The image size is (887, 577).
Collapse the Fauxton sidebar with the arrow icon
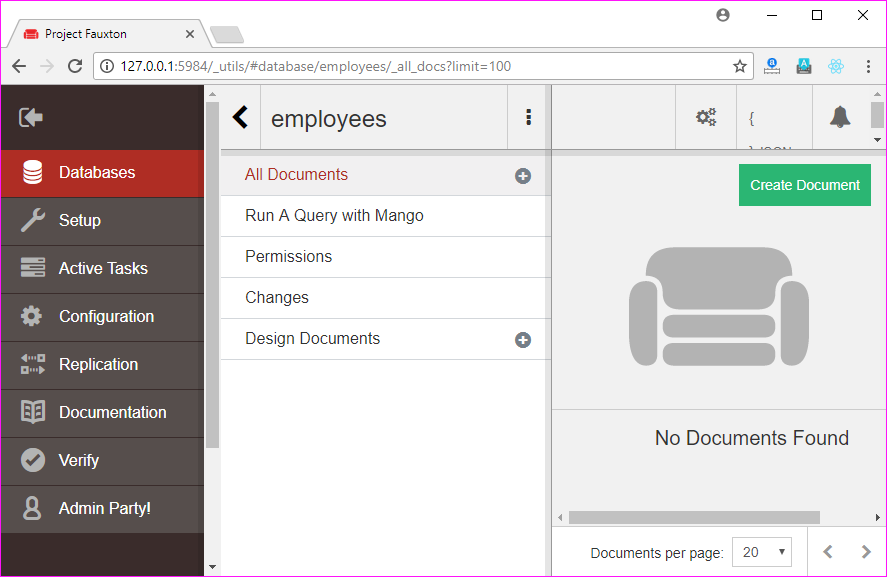(31, 118)
